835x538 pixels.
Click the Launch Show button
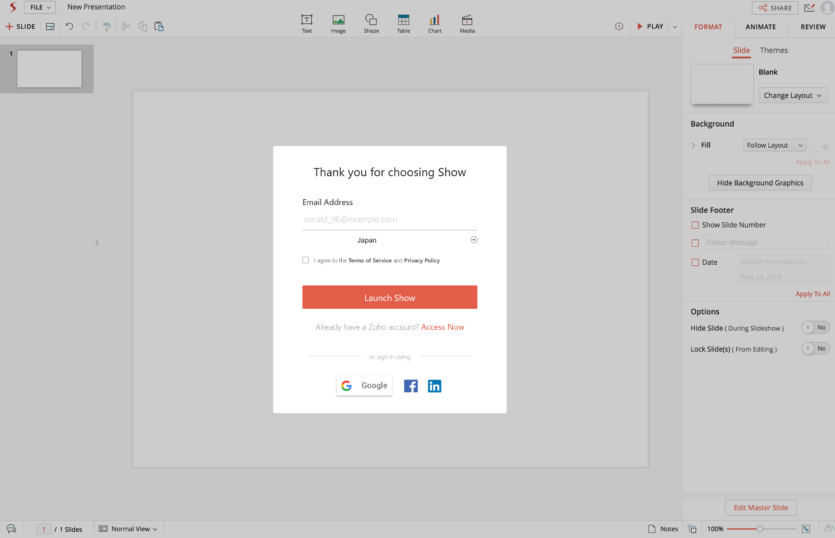[x=389, y=297]
